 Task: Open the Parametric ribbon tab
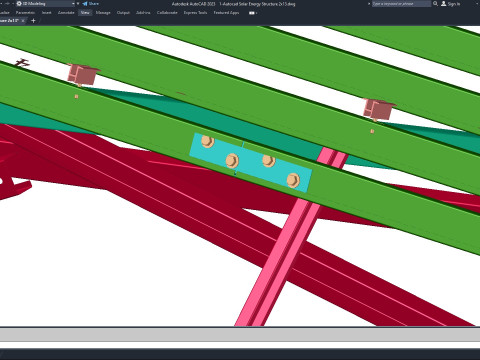tap(25, 13)
